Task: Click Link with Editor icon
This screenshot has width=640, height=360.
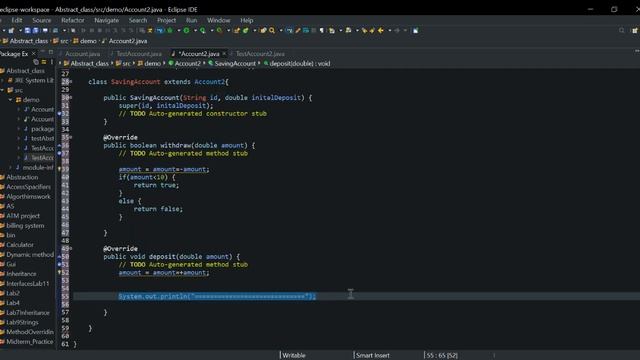Action: [x=44, y=62]
